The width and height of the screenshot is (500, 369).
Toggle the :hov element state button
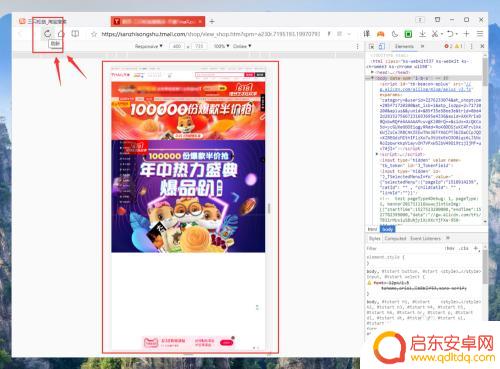450,248
